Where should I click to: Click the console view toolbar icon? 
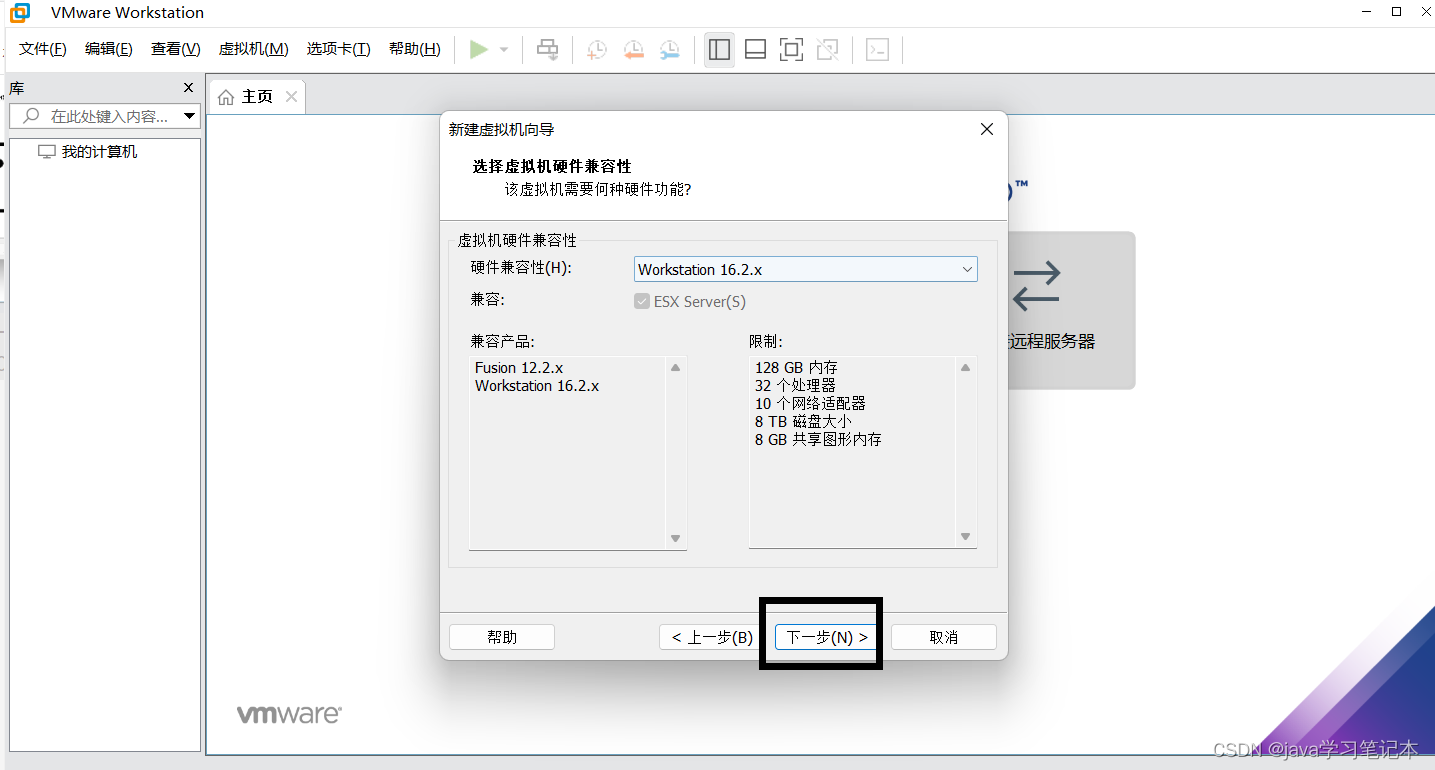[877, 49]
